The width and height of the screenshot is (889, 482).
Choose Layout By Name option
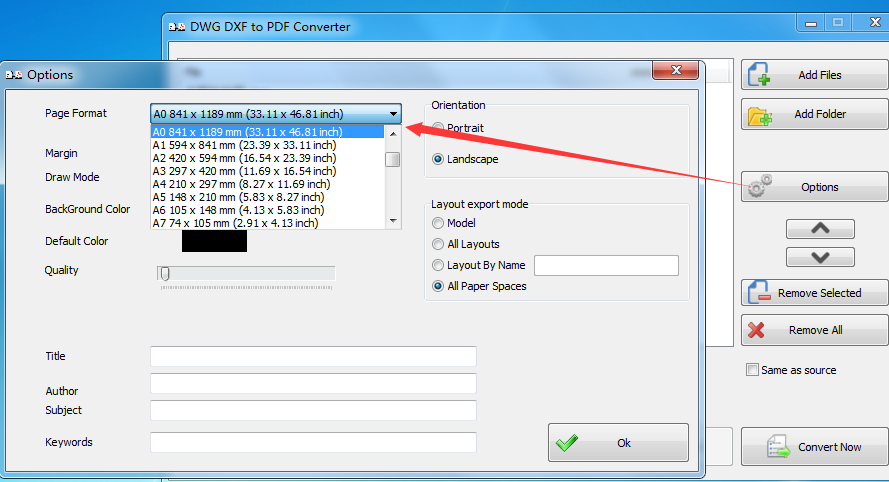[438, 265]
